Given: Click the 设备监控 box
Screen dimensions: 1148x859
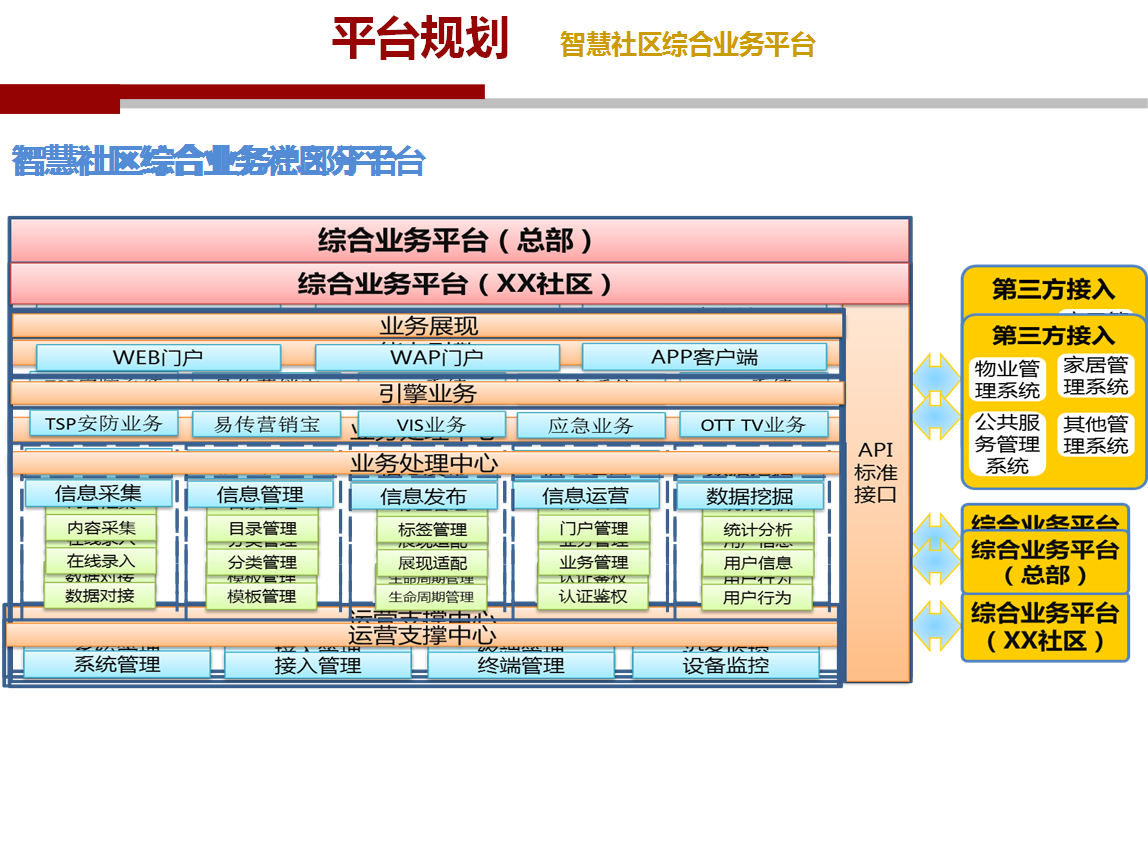Looking at the screenshot, I should click(x=725, y=665).
